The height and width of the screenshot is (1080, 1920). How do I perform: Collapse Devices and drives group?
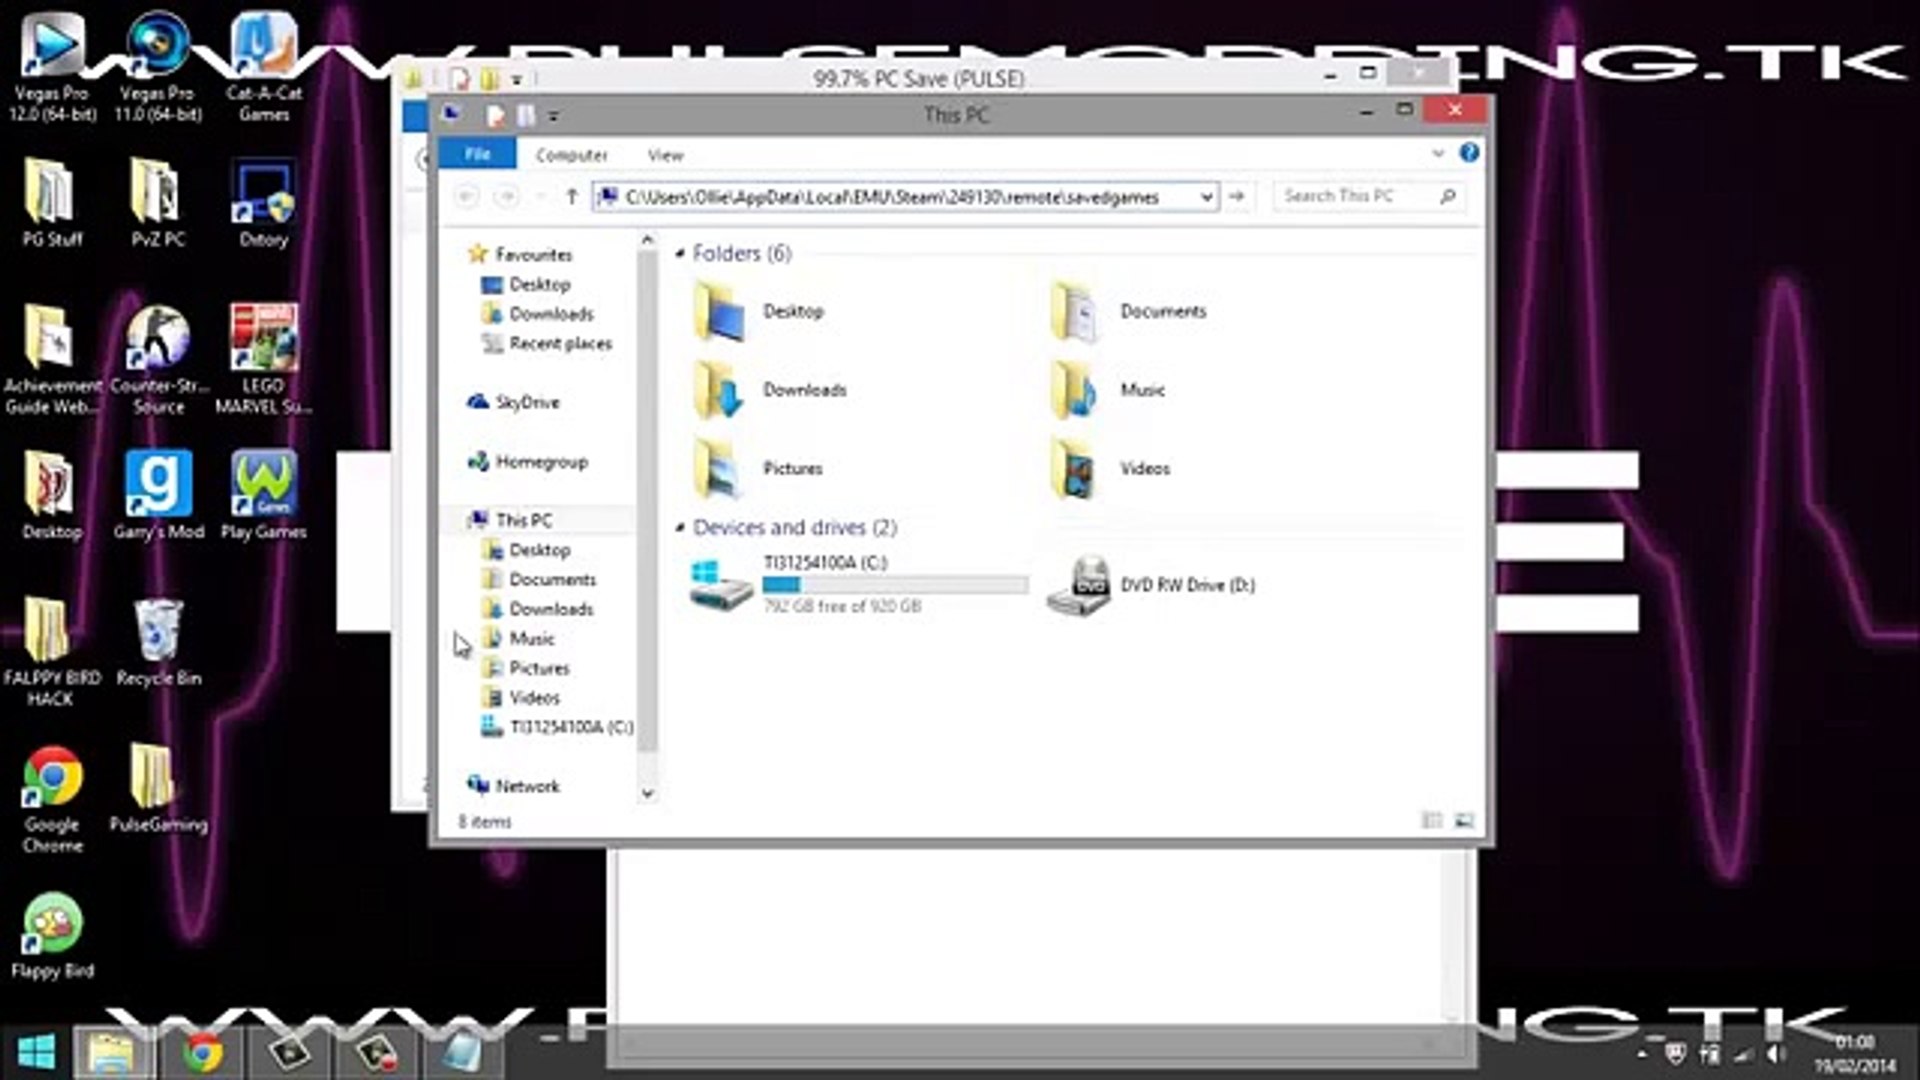[x=680, y=527]
